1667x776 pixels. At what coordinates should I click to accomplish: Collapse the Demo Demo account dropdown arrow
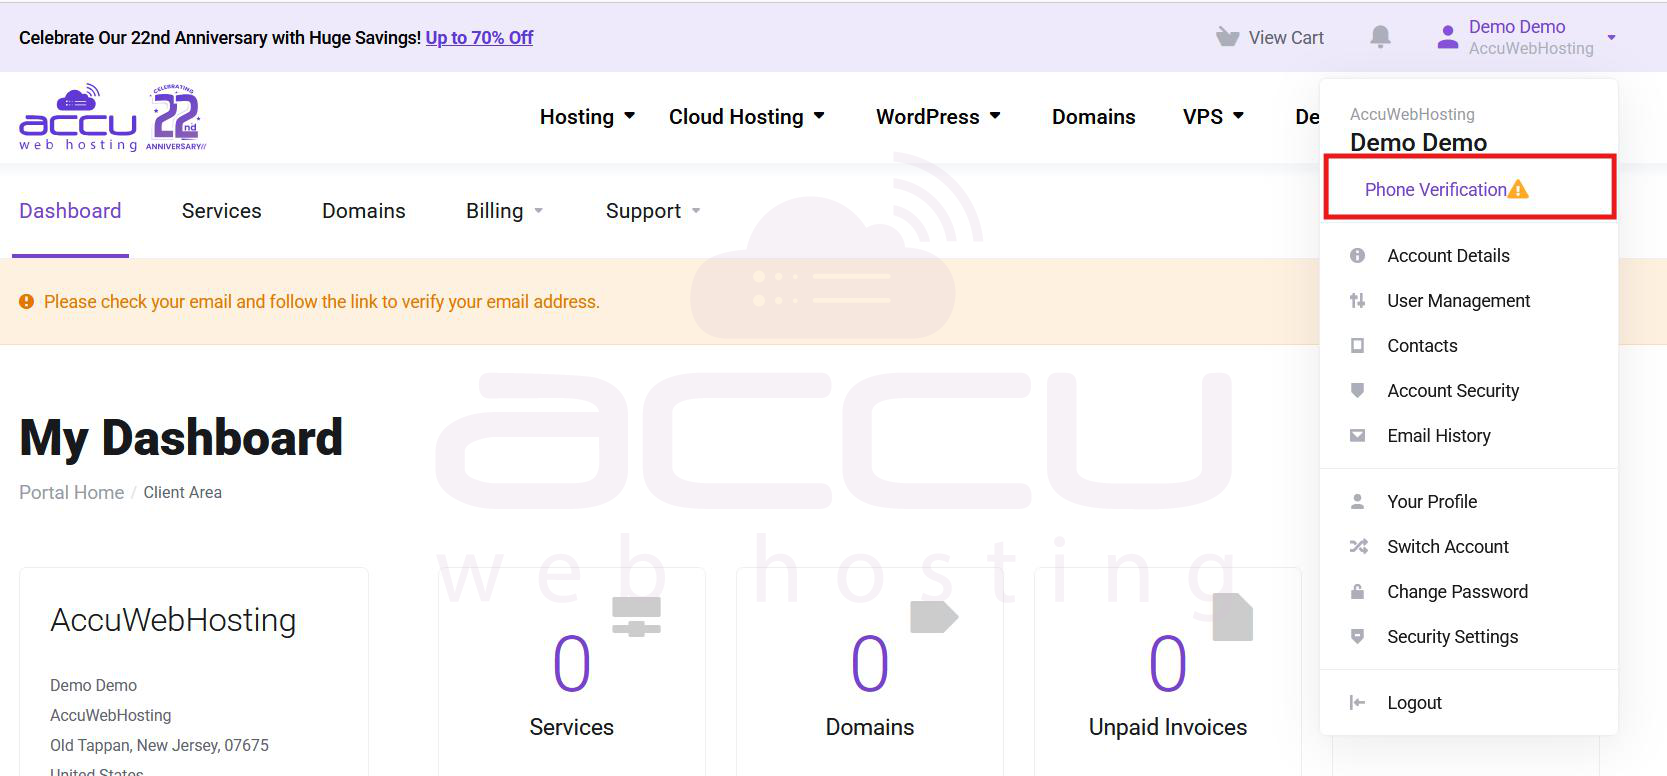click(x=1611, y=38)
